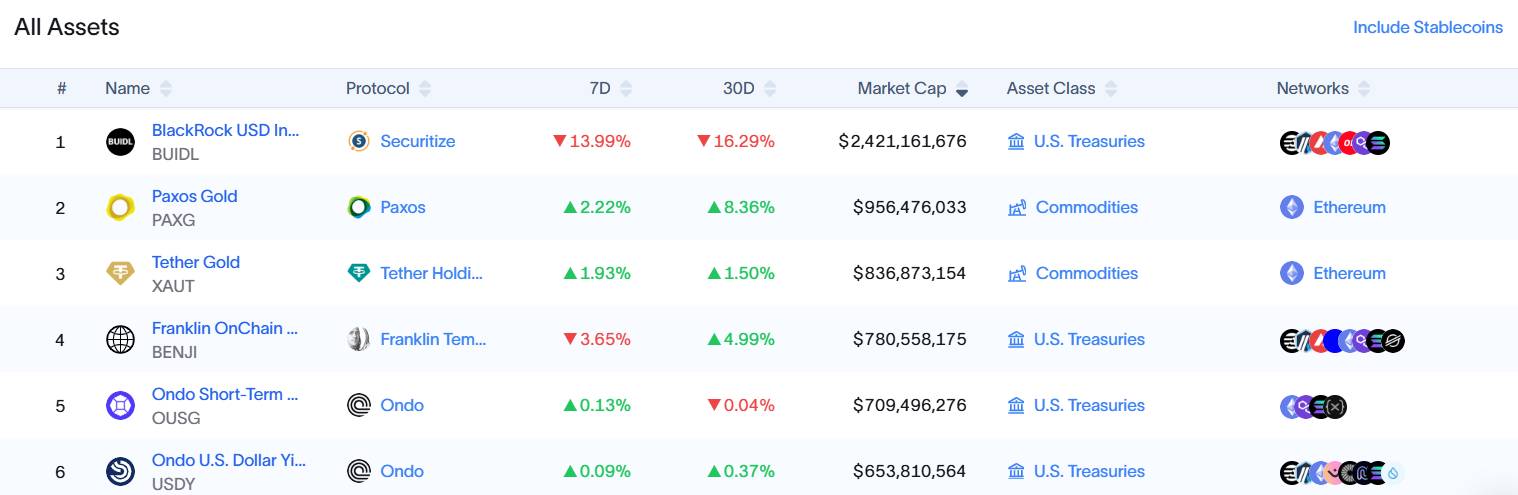Click the treasuries building icon in BENJI row

click(x=1016, y=339)
